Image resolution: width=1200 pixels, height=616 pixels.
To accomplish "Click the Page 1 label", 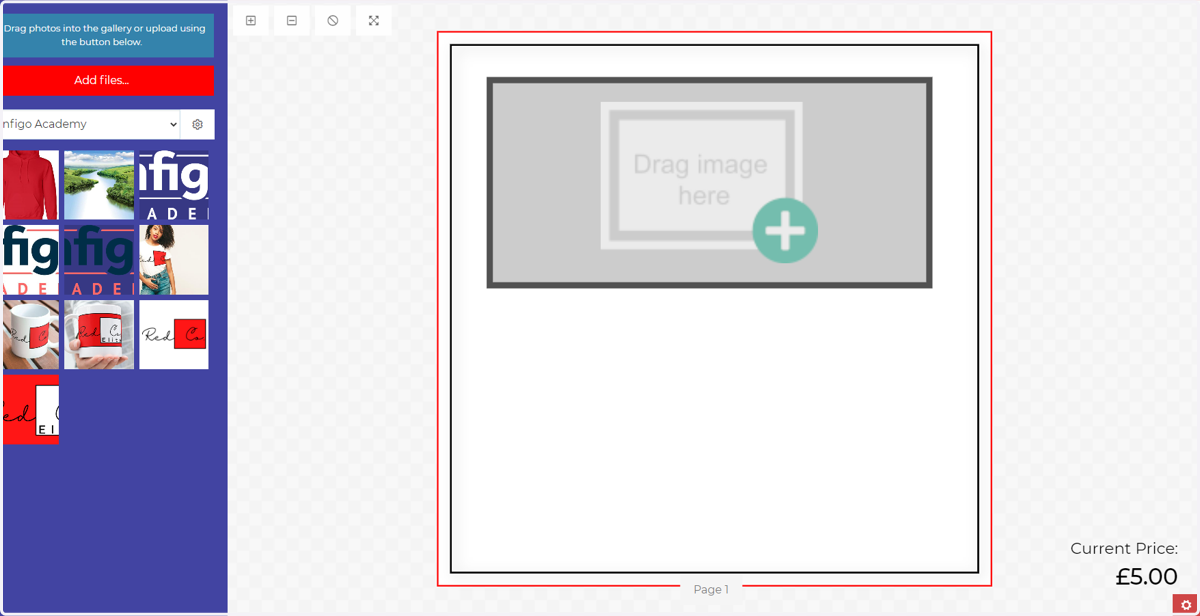I will click(x=711, y=589).
